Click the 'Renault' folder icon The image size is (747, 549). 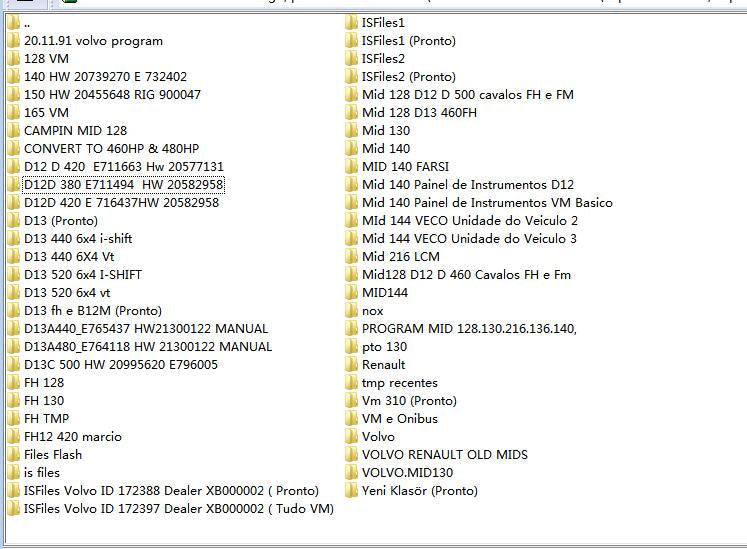351,365
